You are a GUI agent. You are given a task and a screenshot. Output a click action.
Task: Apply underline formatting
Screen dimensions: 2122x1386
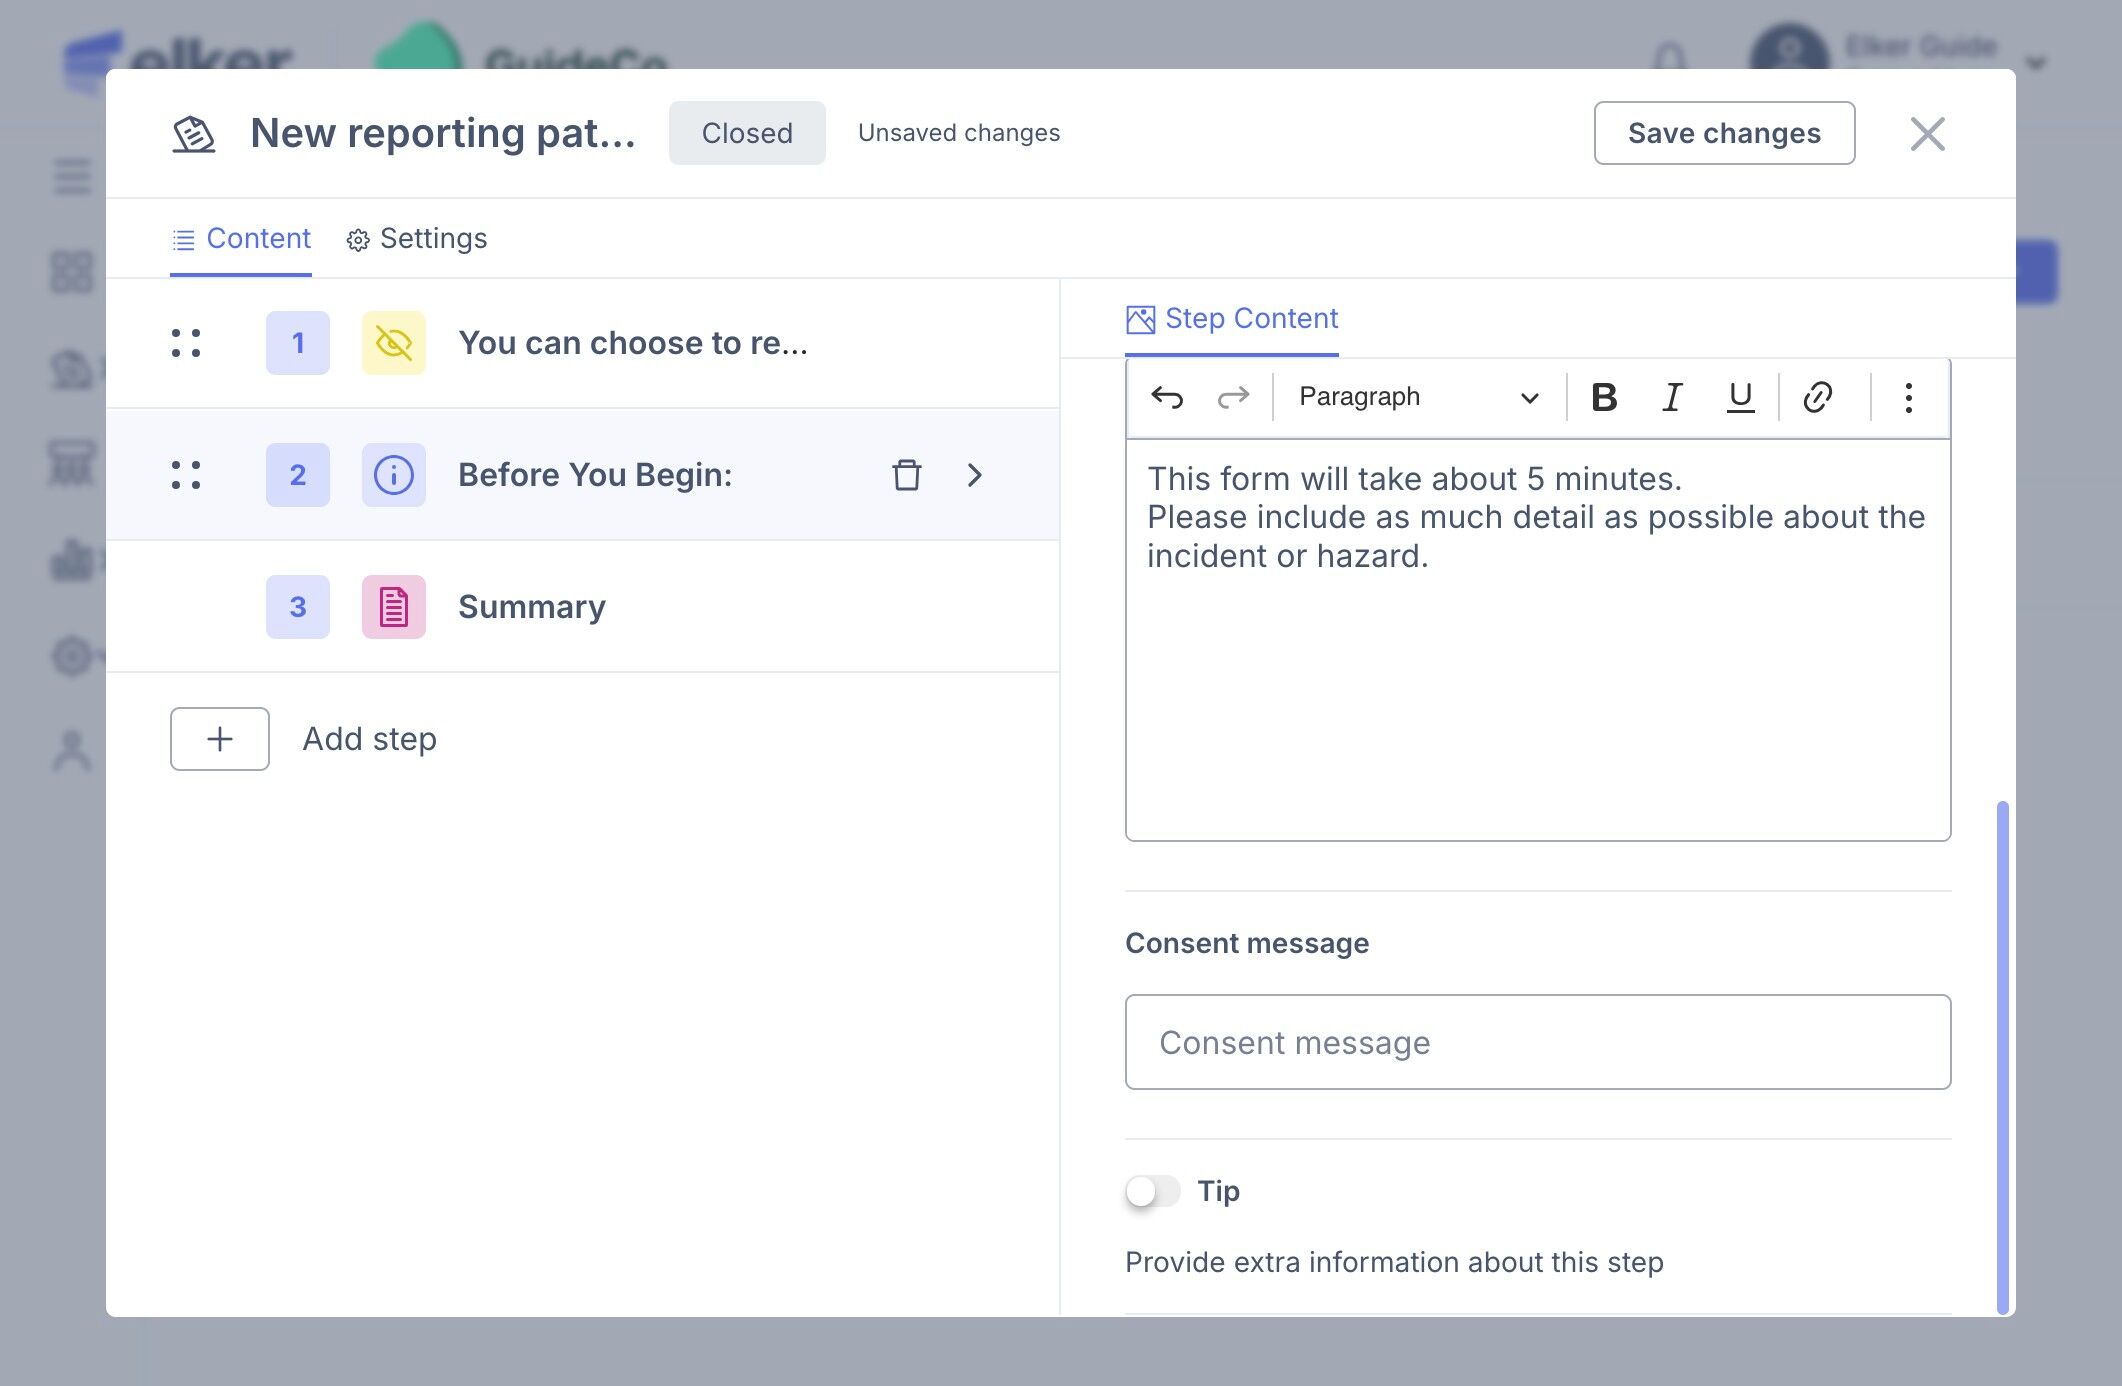coord(1740,397)
